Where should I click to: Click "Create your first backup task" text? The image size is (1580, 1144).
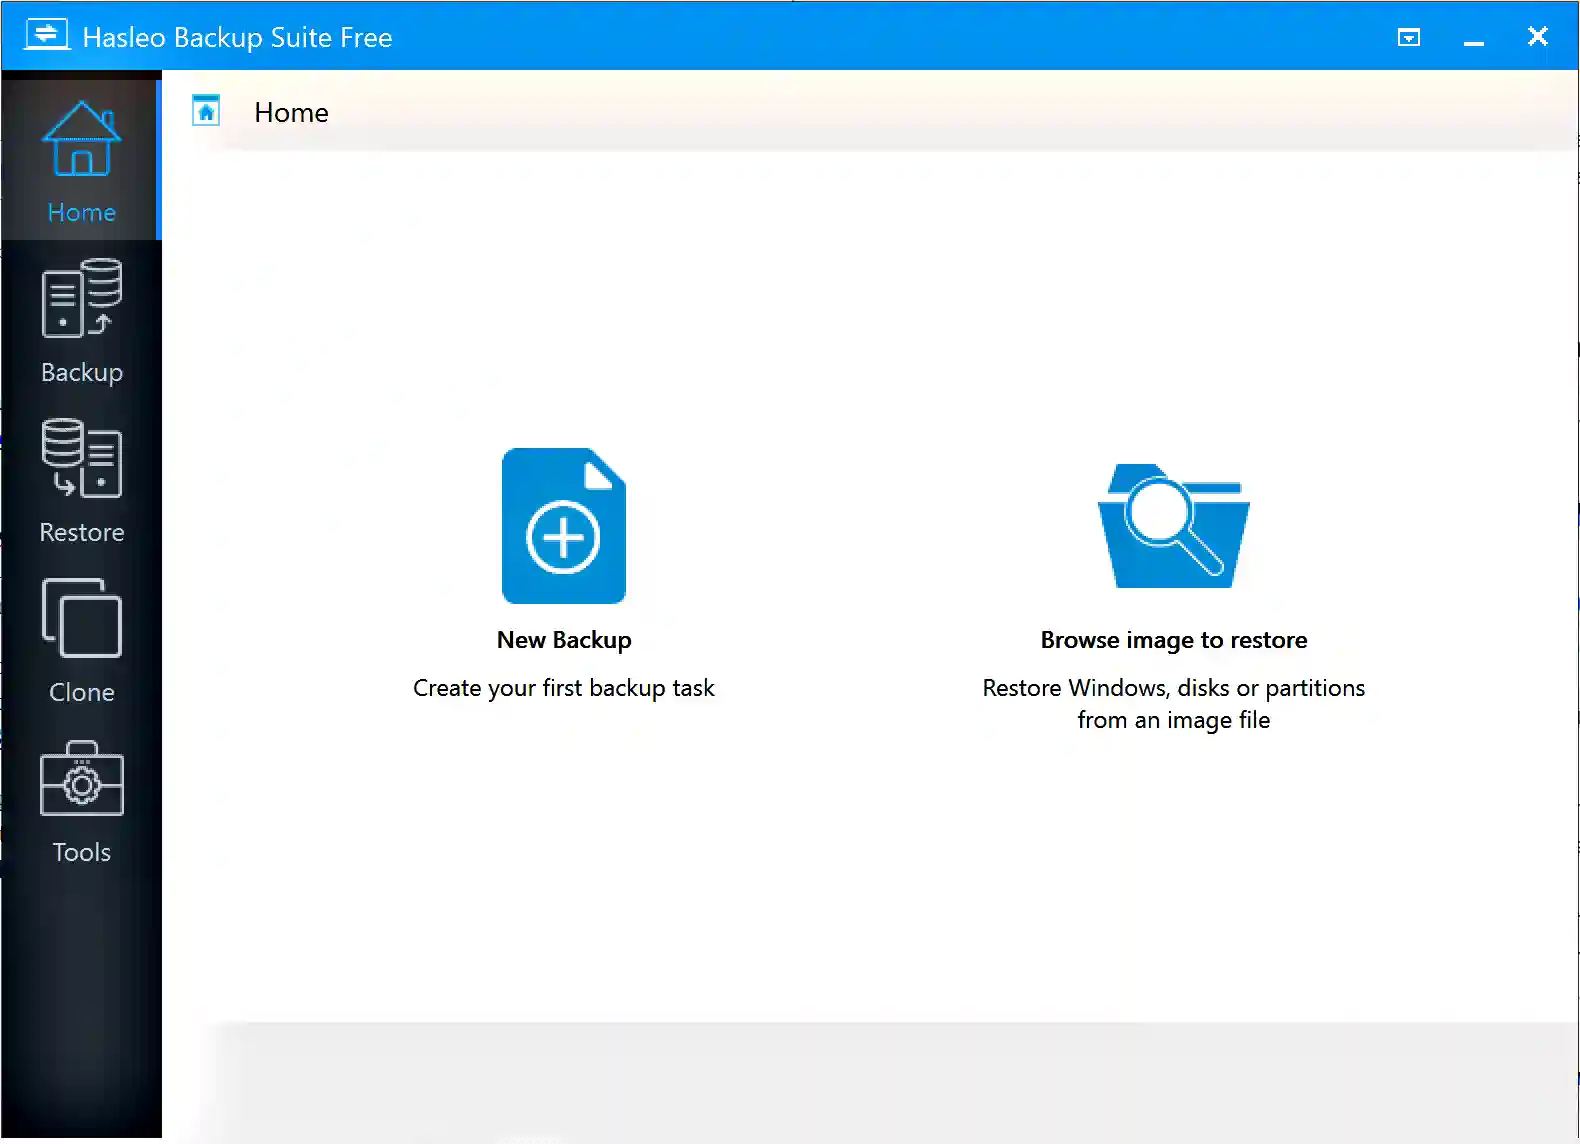[x=564, y=688]
